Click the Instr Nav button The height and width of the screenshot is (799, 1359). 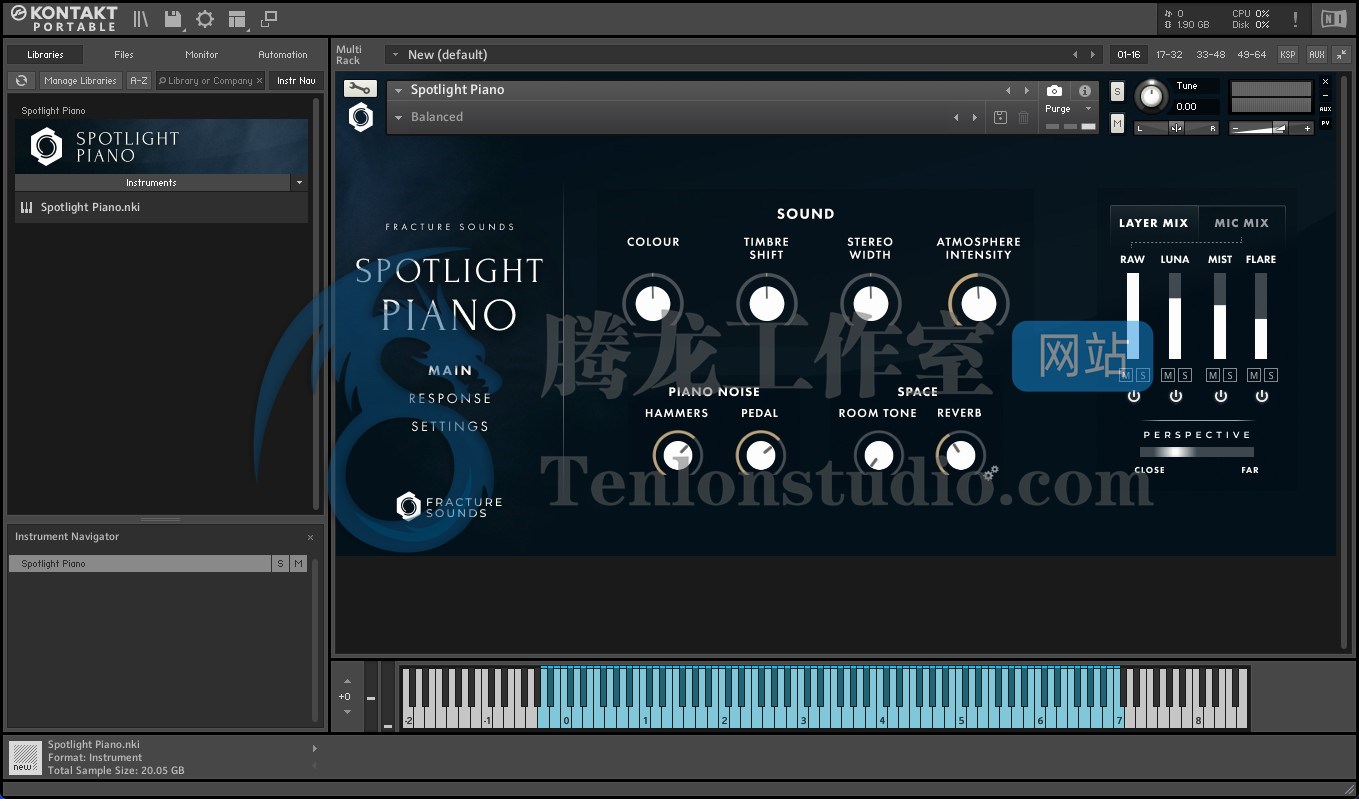click(x=296, y=81)
